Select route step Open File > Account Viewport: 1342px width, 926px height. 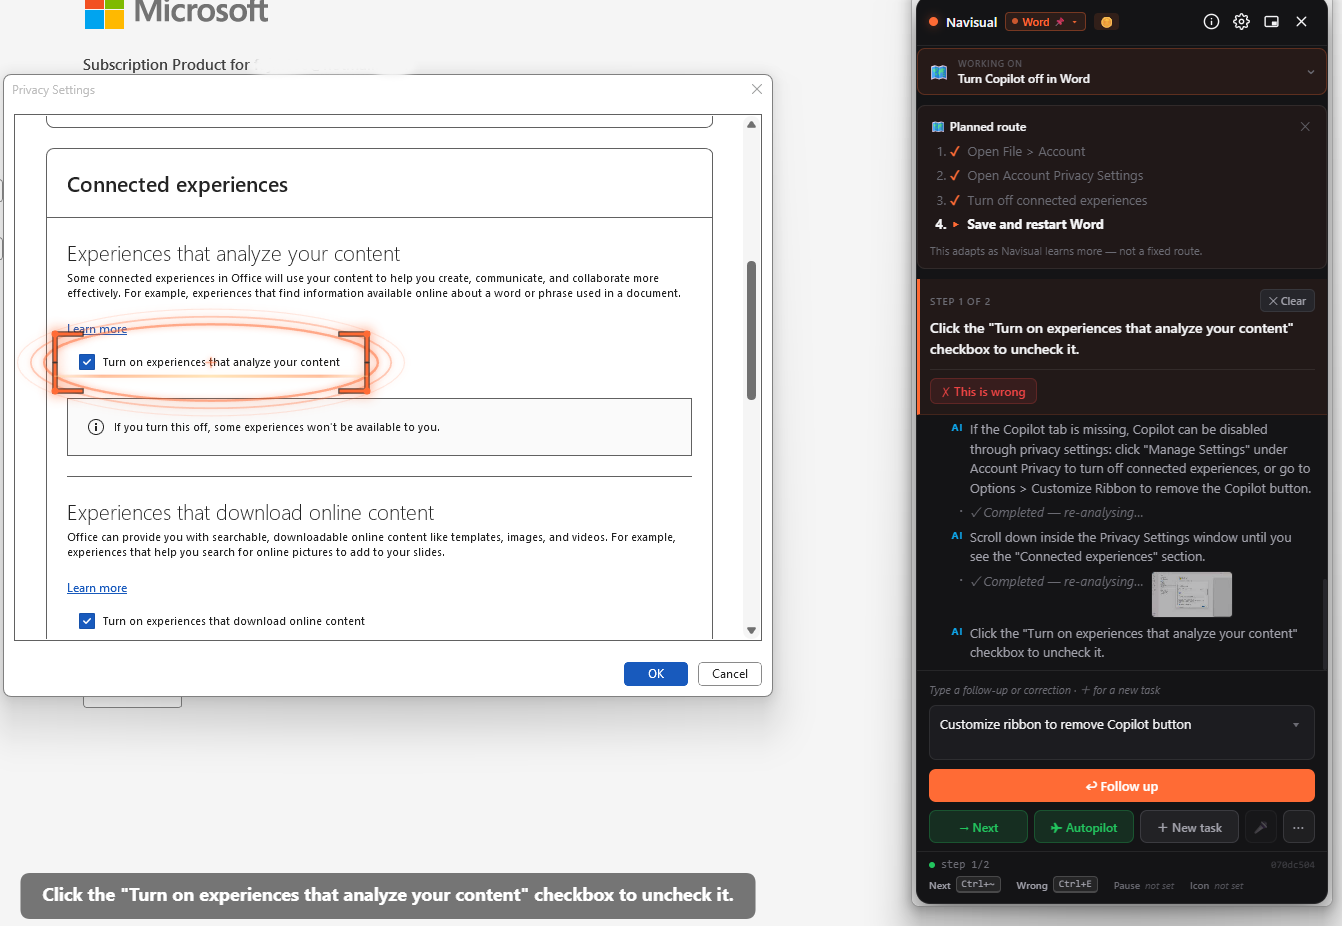tap(1026, 152)
